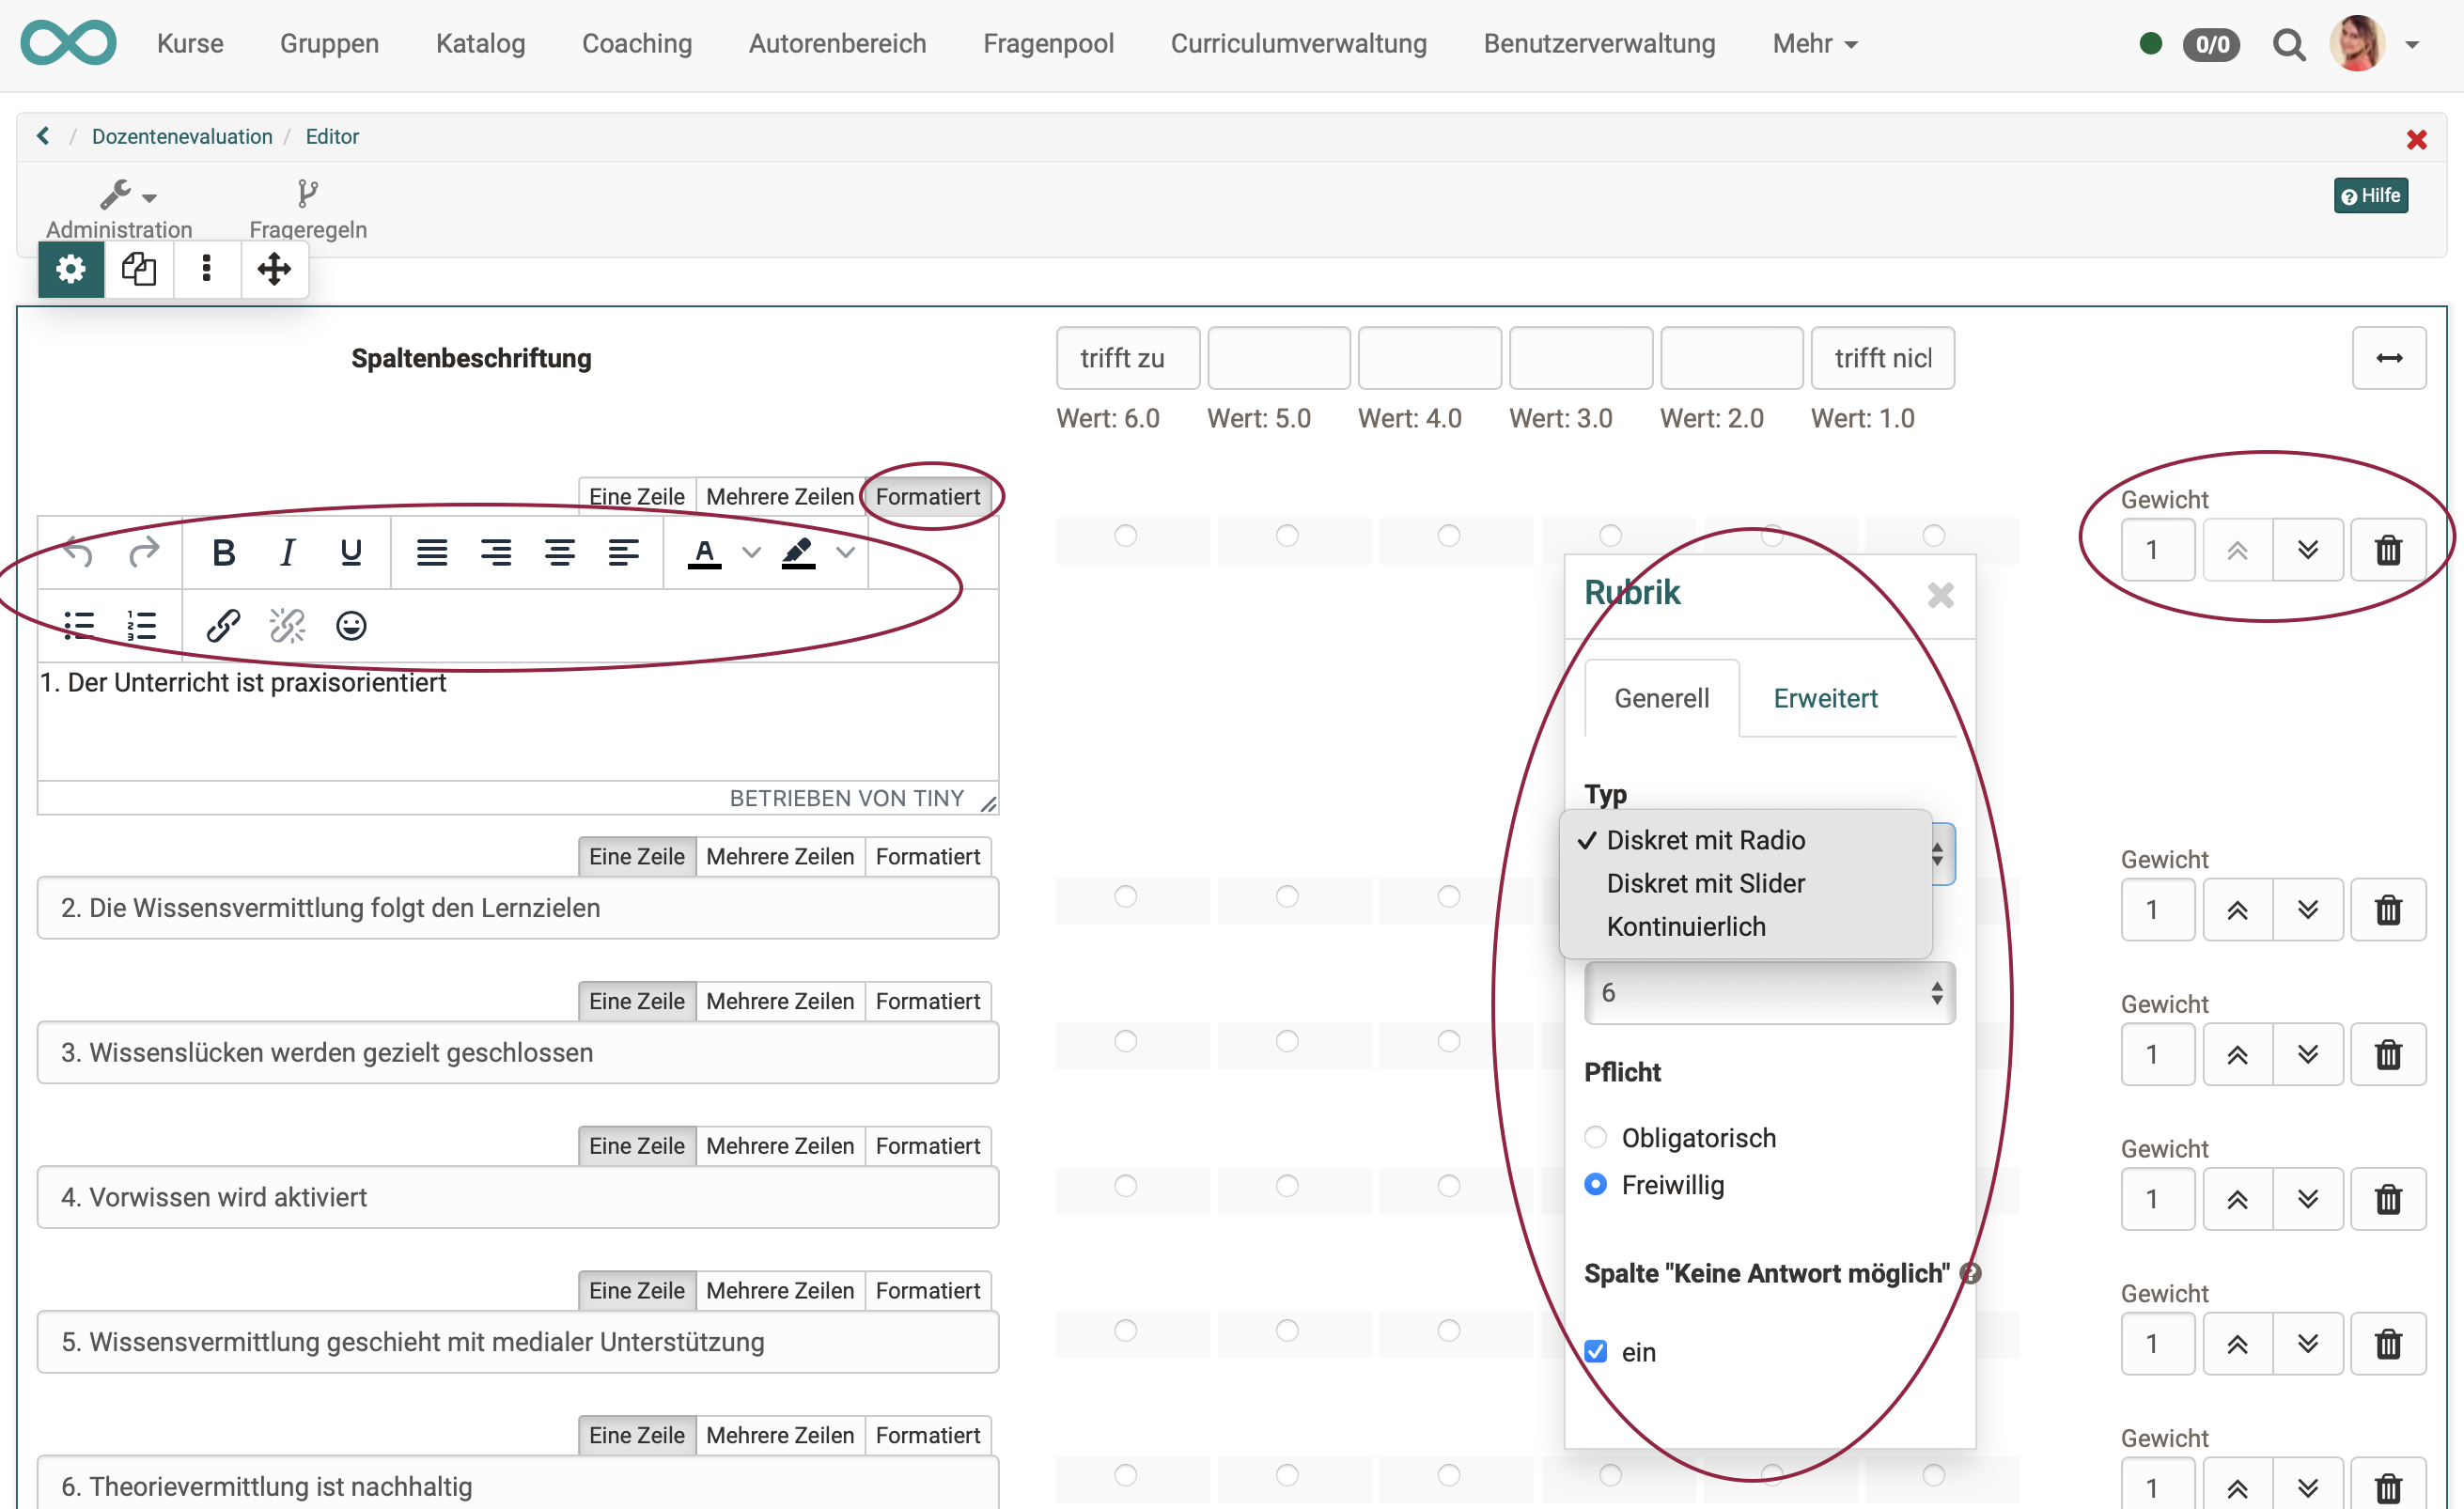
Task: Delete row 2 with trash icon
Action: point(2388,909)
